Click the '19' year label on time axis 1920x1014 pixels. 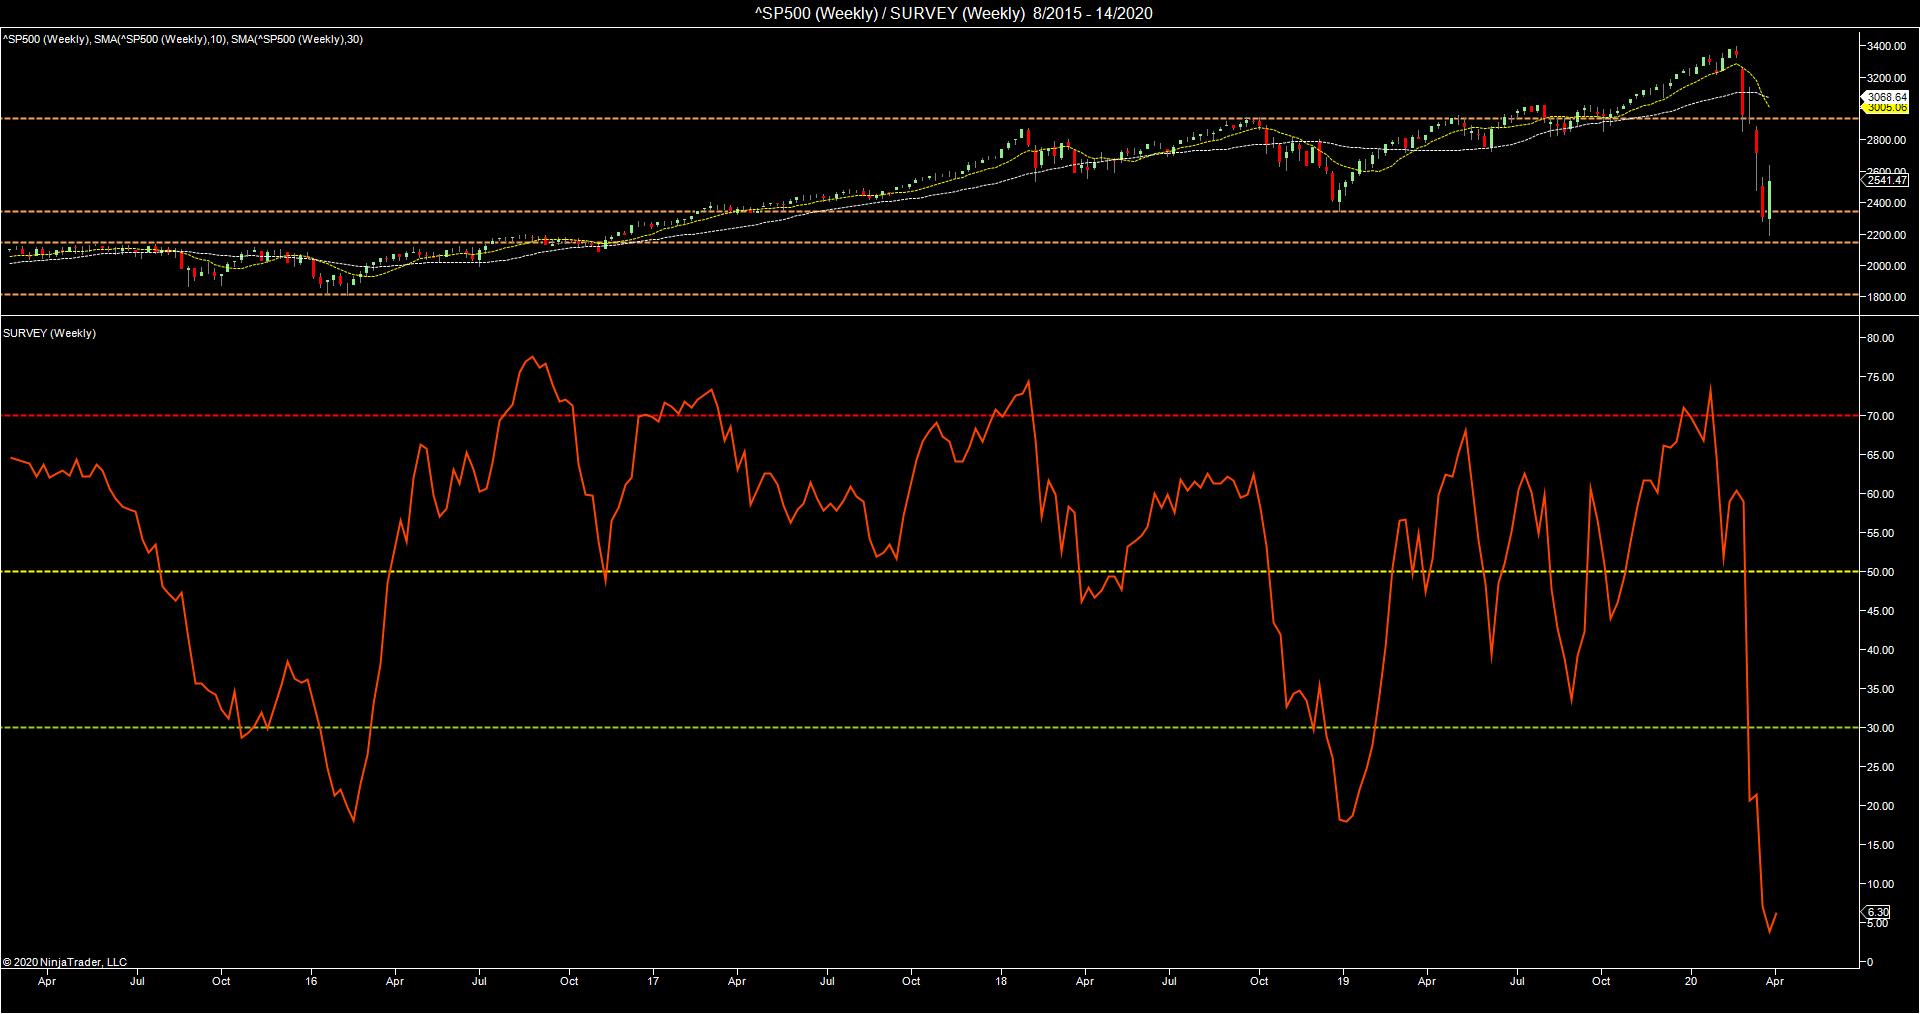coord(1343,981)
